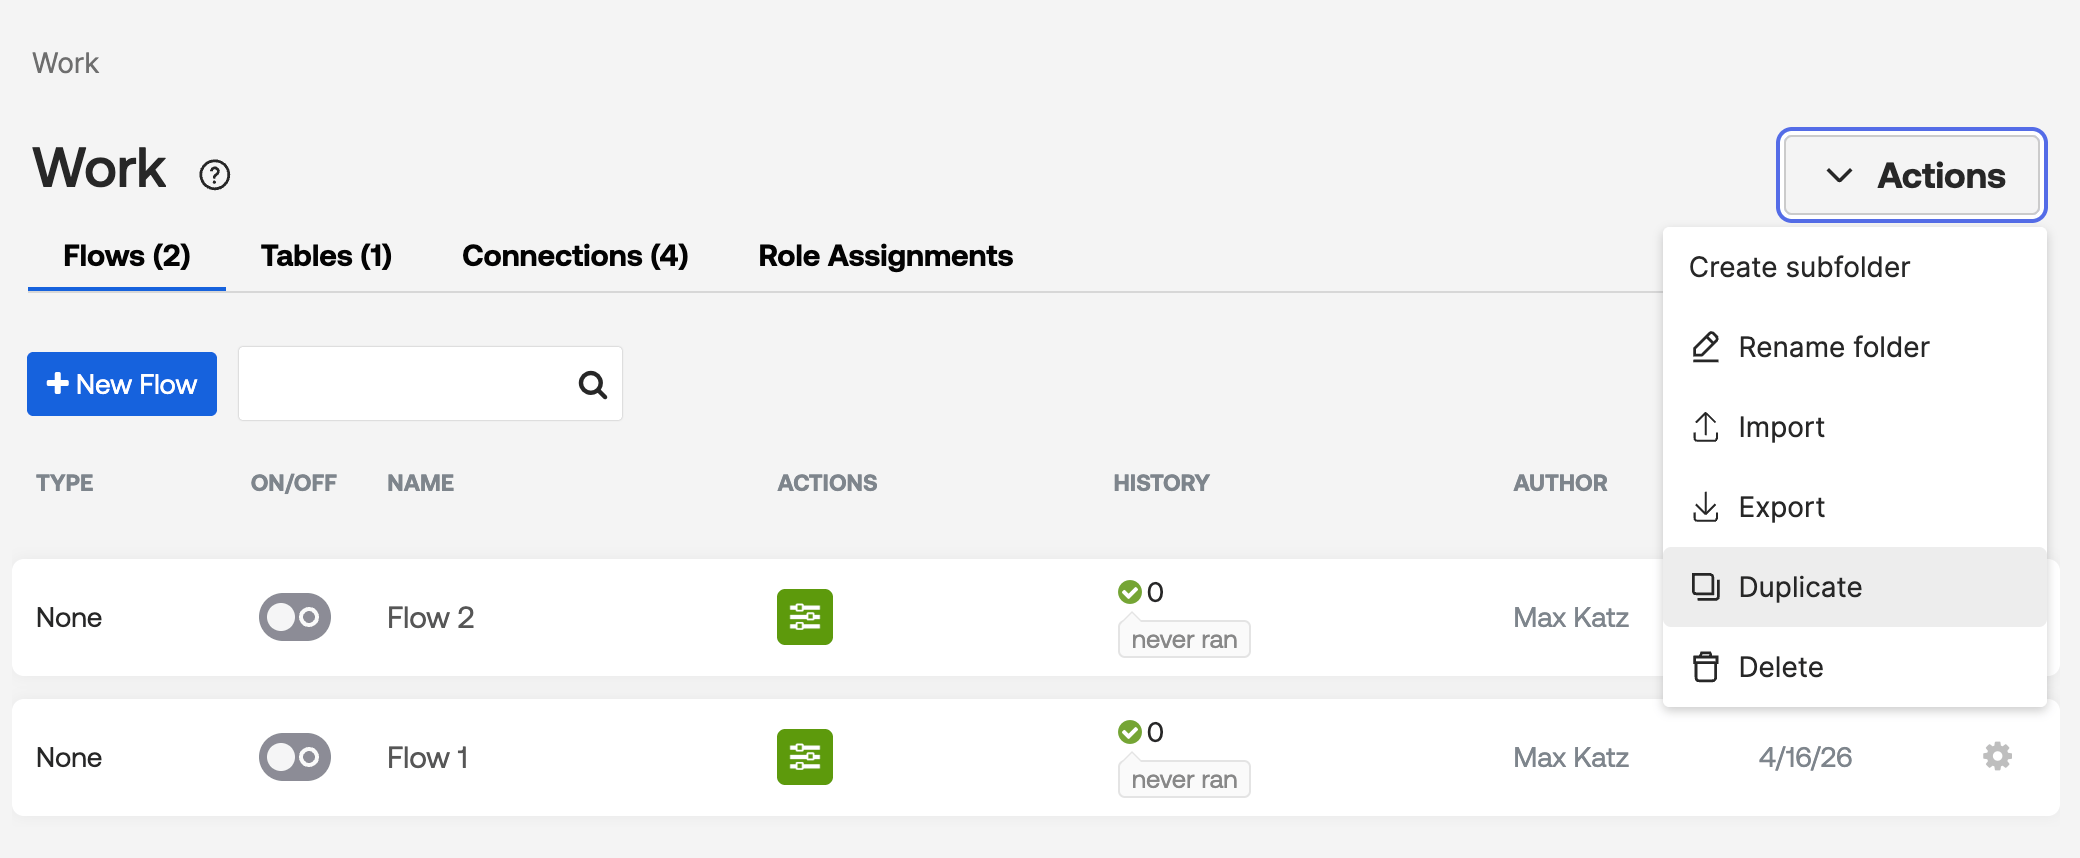Open the green actions icon for Flow 2
This screenshot has height=858, width=2080.
pyautogui.click(x=805, y=617)
